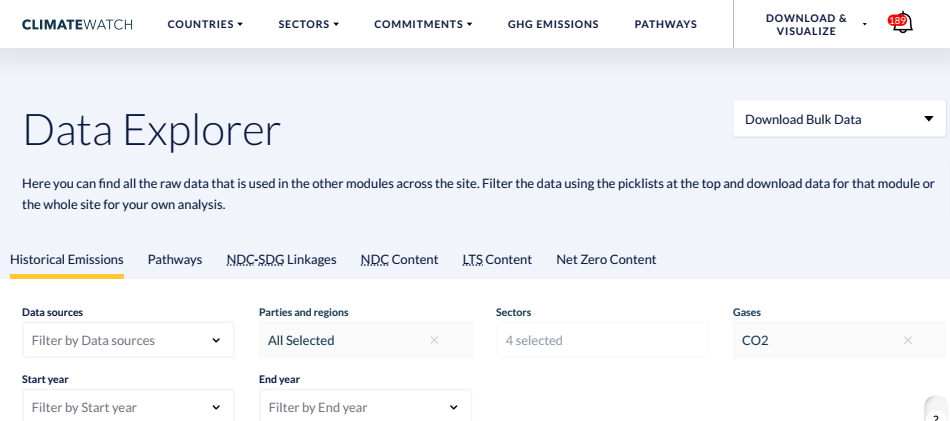The width and height of the screenshot is (950, 421).
Task: Expand the Countries menu arrow
Action: (x=240, y=24)
